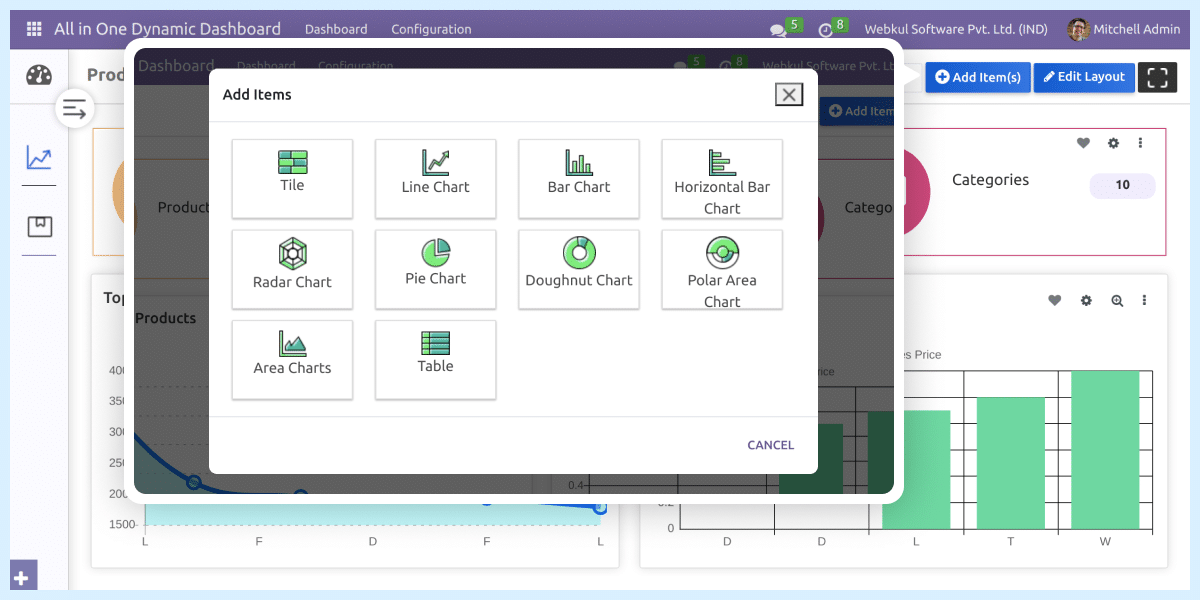
Task: Open the speedometer dashboard icon in sidebar
Action: click(38, 74)
